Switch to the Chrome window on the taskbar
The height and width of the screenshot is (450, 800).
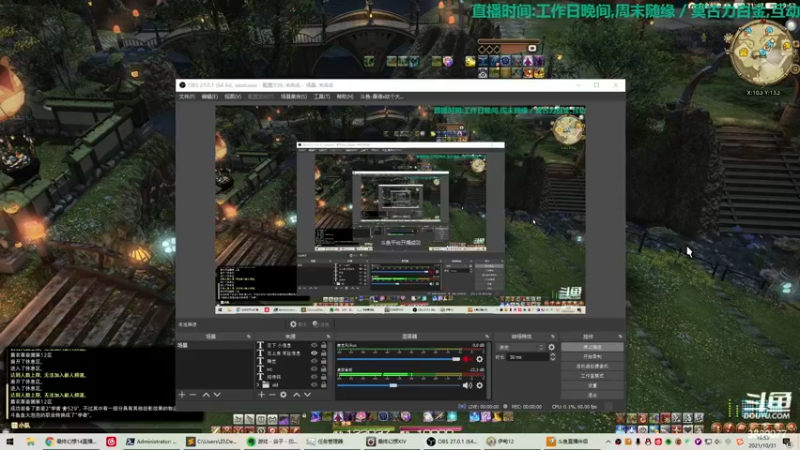coord(71,441)
